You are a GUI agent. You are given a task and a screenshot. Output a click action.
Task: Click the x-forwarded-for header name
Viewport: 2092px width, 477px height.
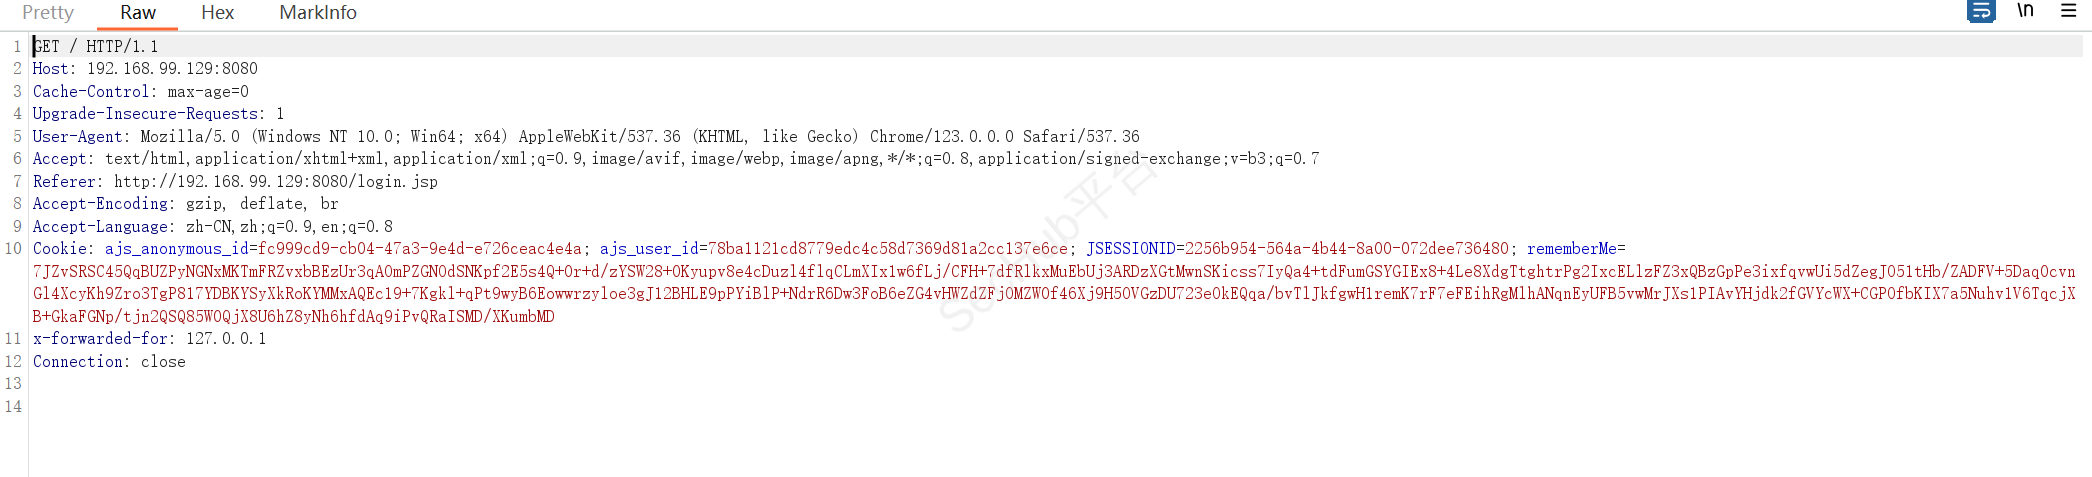point(100,339)
